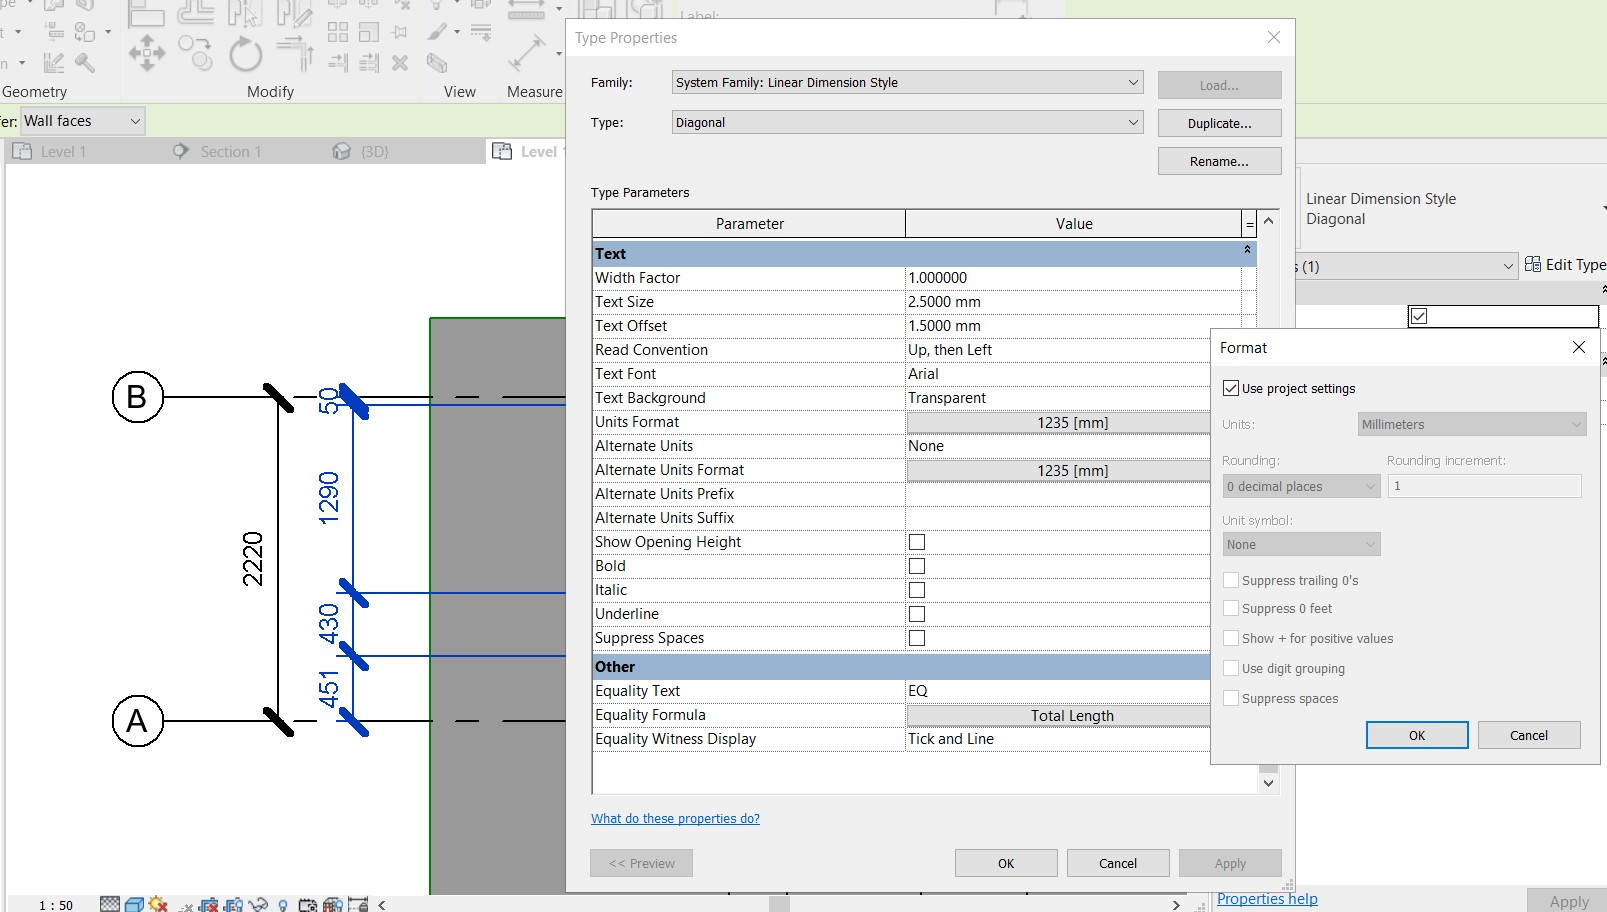This screenshot has width=1607, height=912.
Task: Click the Rename... button
Action: pyautogui.click(x=1219, y=161)
